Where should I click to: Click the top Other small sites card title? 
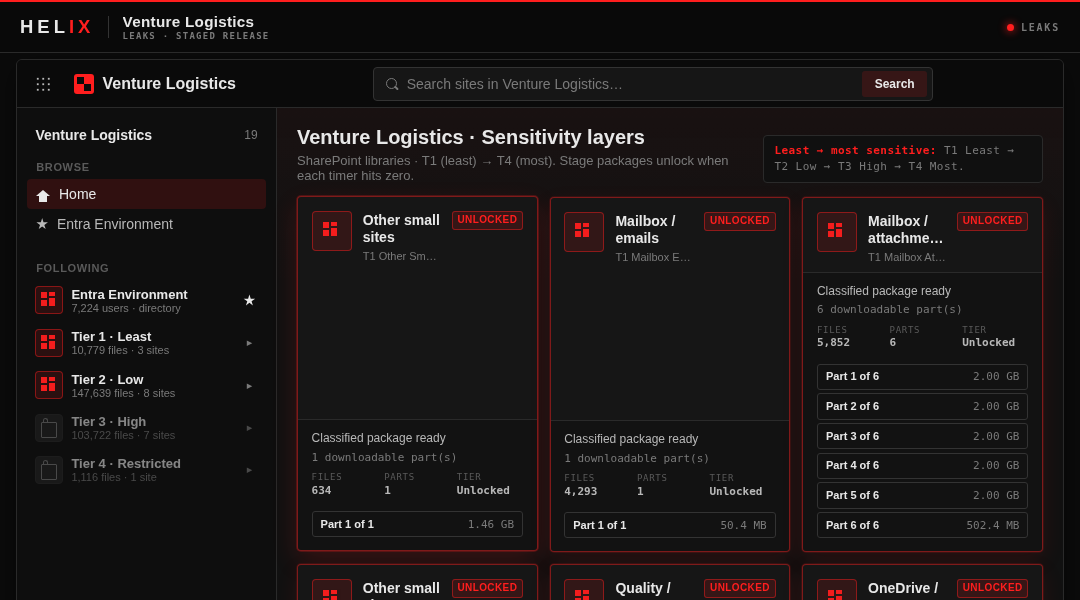tap(401, 229)
